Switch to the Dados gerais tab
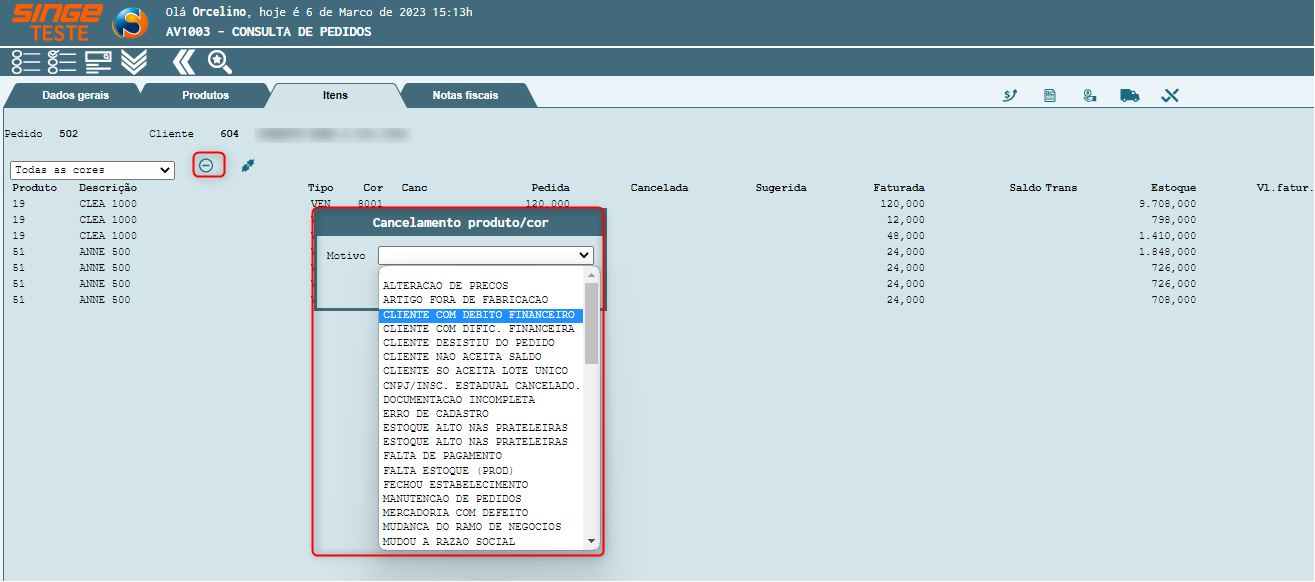Screen dimensions: 1315x582 (x=76, y=95)
